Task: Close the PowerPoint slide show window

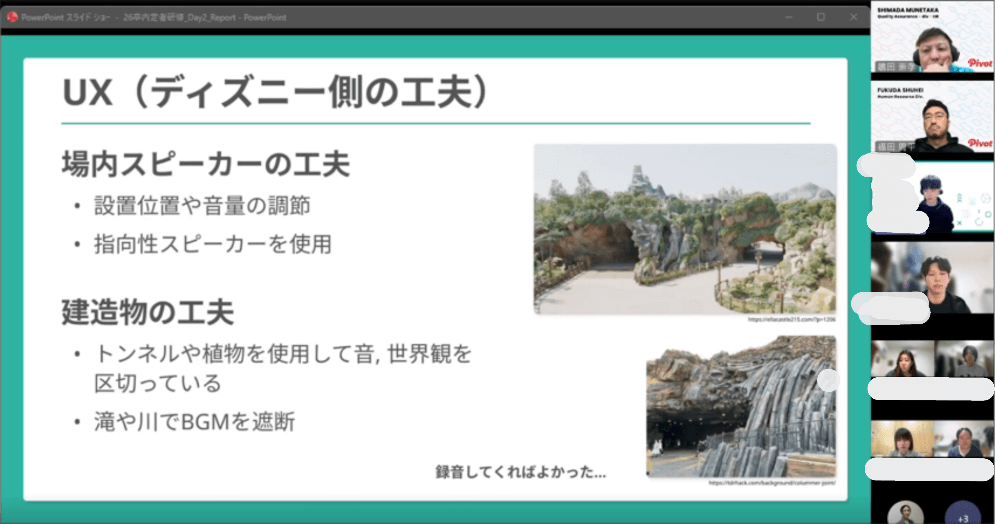Action: 853,17
